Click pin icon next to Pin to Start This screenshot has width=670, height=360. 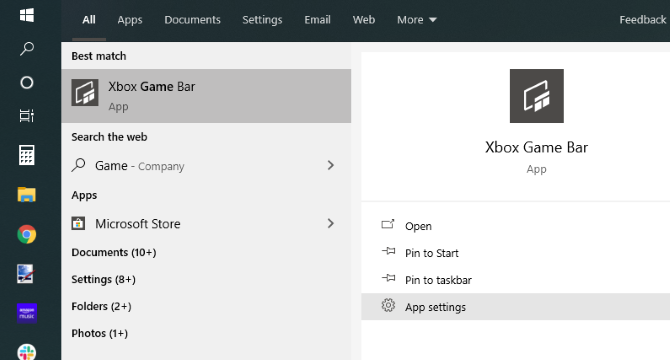pyautogui.click(x=388, y=251)
